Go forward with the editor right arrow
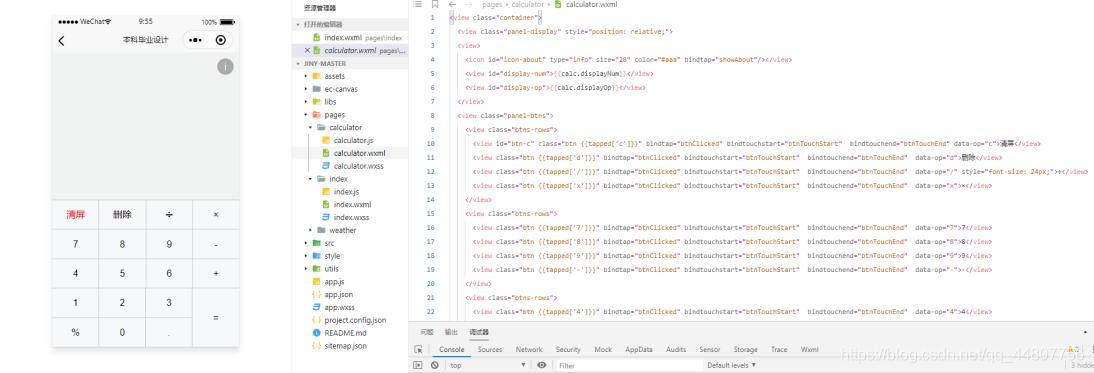 click(x=469, y=4)
